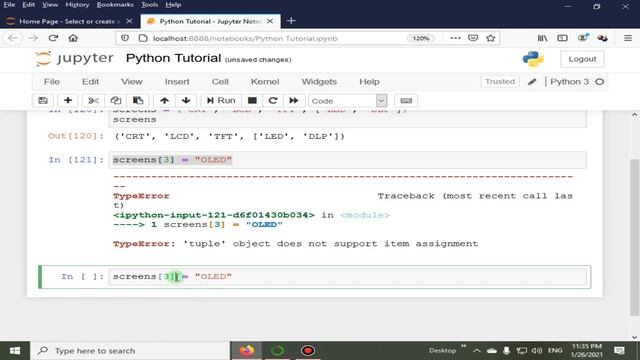This screenshot has height=360, width=640.
Task: Open the notification center icon
Action: point(620,351)
